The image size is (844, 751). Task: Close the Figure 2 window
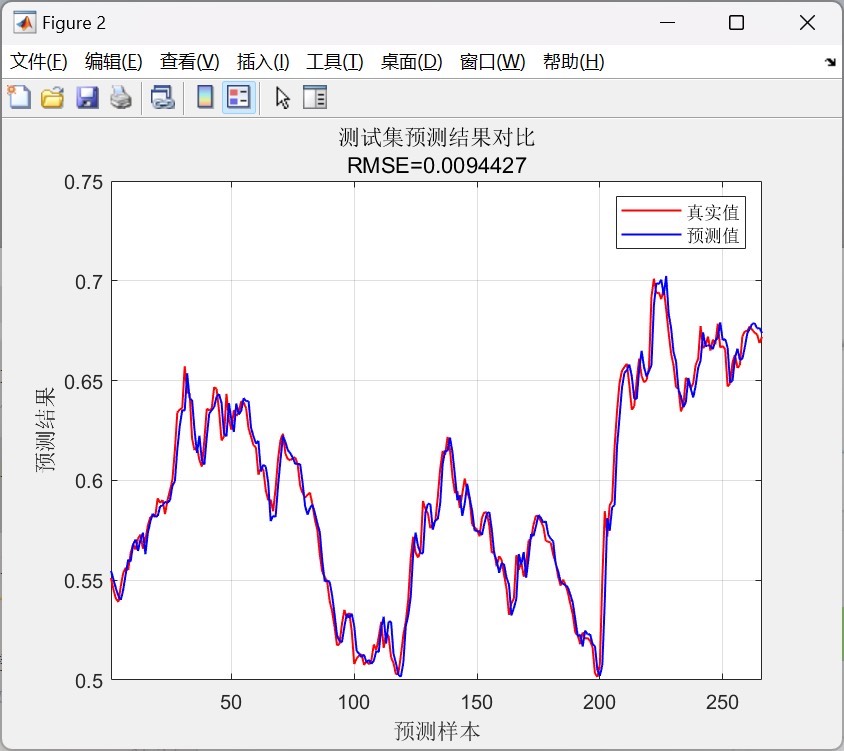(807, 23)
